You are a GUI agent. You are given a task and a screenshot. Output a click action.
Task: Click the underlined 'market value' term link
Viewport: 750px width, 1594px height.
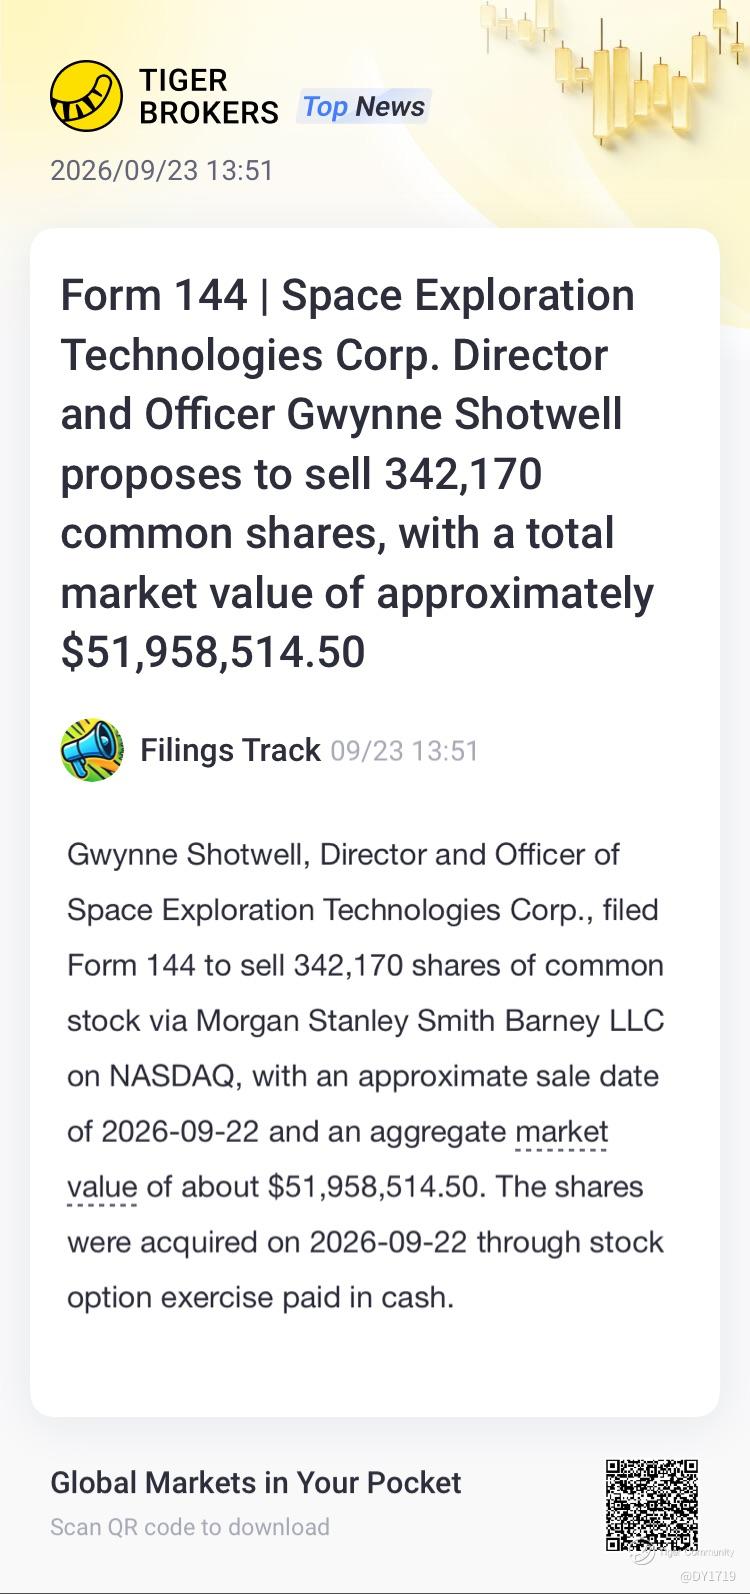[338, 1159]
